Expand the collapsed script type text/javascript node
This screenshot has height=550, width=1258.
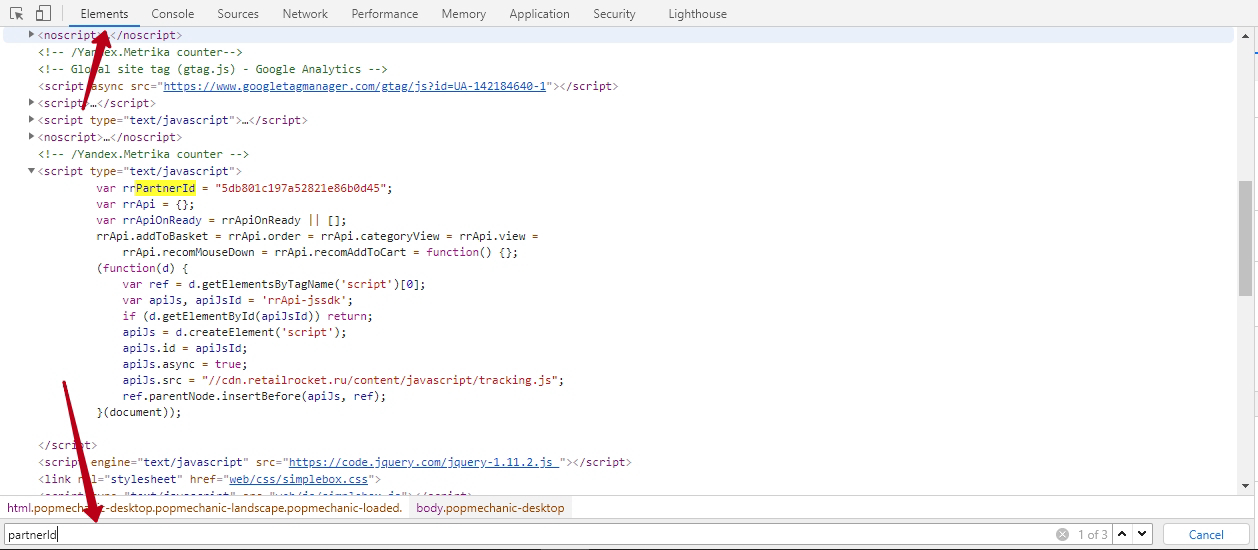coord(32,120)
